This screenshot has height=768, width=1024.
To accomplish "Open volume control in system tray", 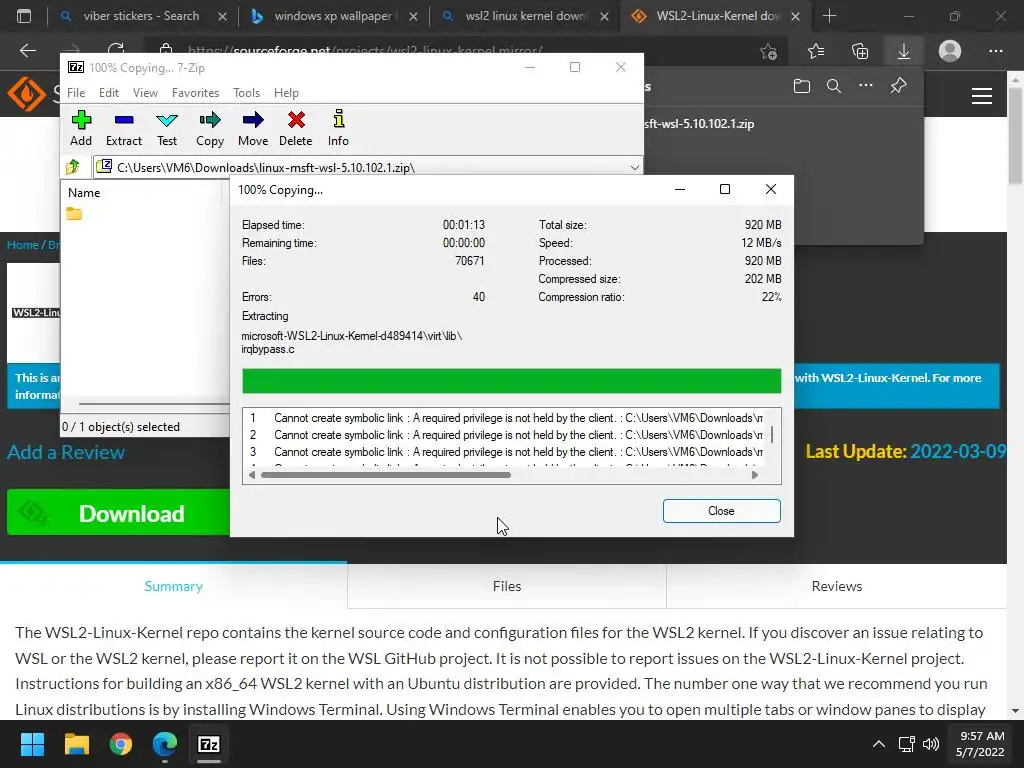I will [x=931, y=744].
